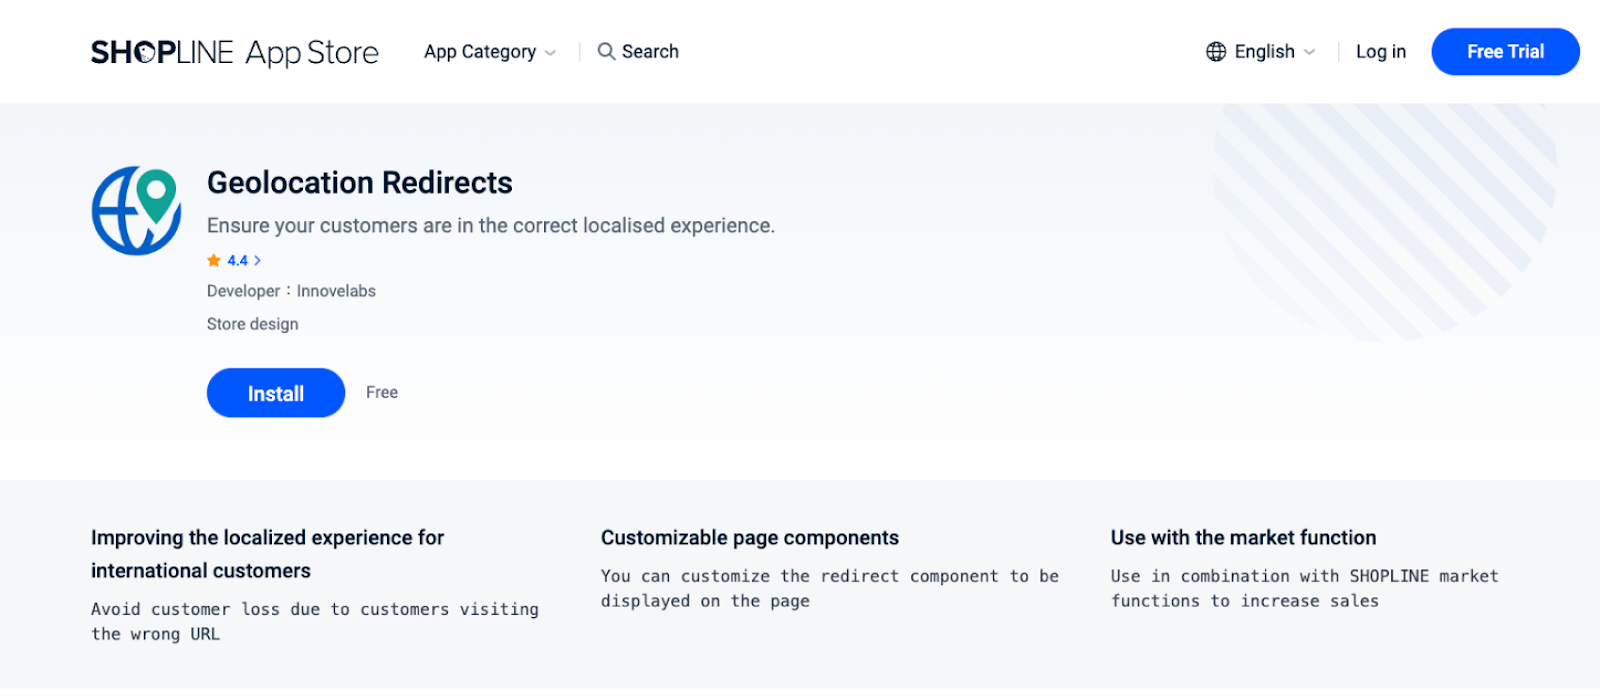This screenshot has width=1600, height=696.
Task: Open the Search field
Action: (x=638, y=51)
